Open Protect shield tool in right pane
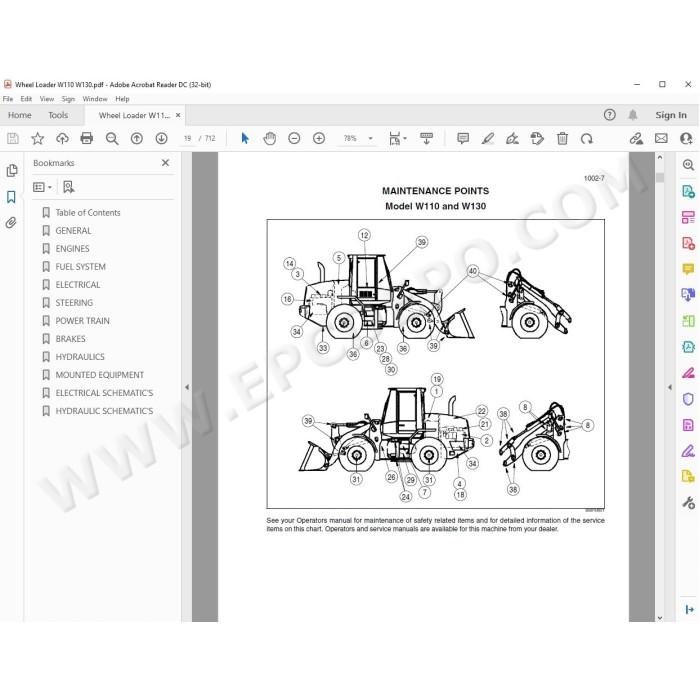The height and width of the screenshot is (700, 700). click(688, 398)
